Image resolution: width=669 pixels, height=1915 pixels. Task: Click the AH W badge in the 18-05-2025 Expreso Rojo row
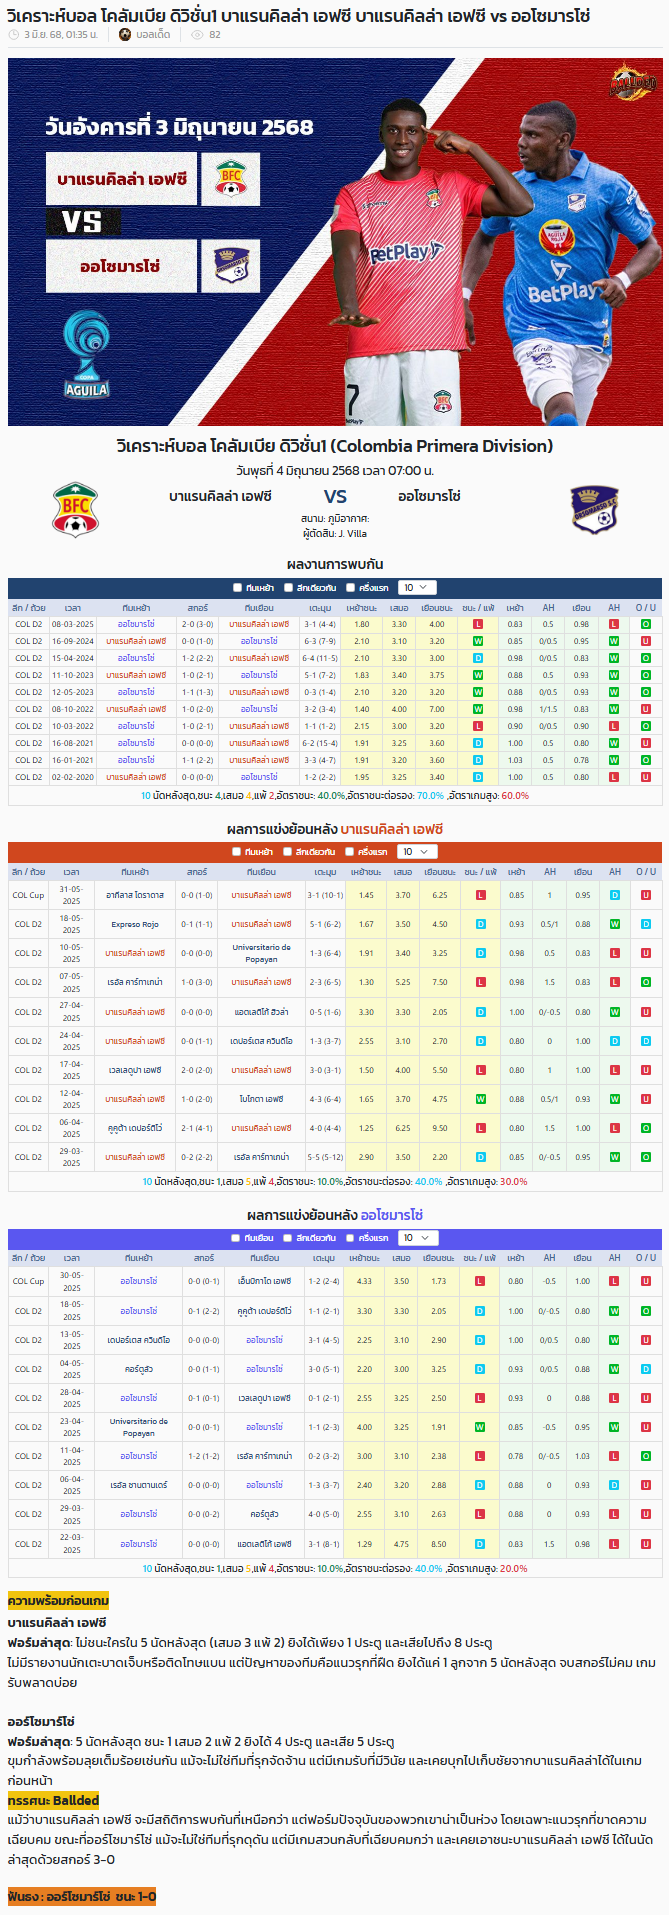[x=614, y=924]
